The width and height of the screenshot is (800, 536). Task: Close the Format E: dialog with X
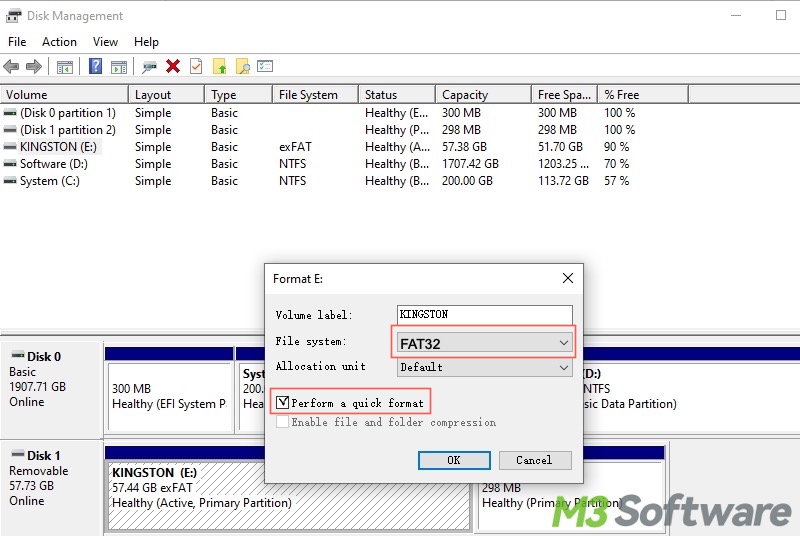[x=567, y=278]
